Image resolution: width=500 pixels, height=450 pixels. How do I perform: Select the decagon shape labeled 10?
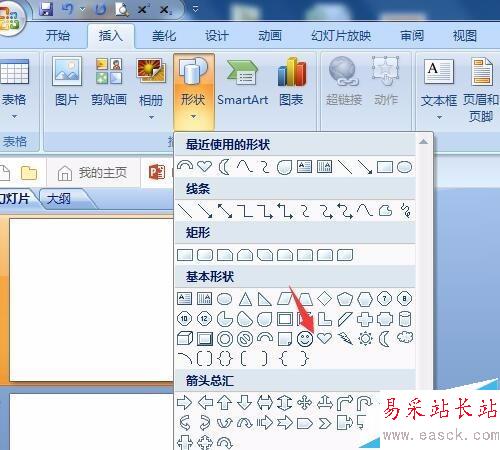pyautogui.click(x=184, y=319)
